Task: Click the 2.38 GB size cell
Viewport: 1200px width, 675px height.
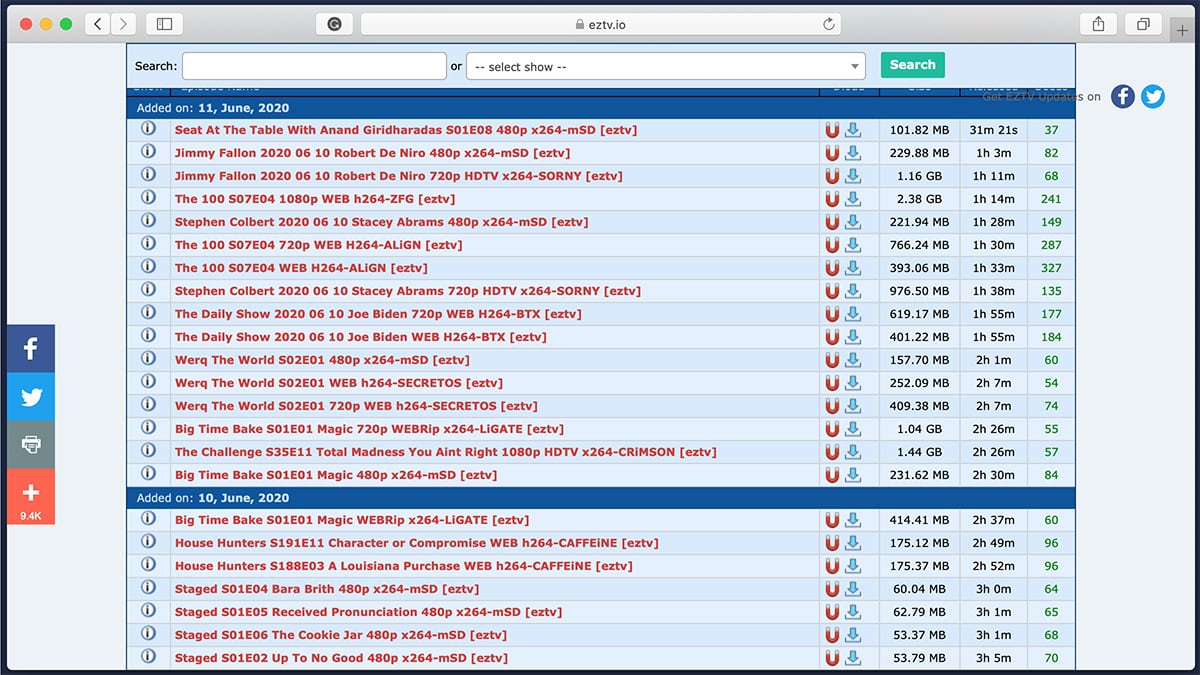Action: tap(919, 199)
